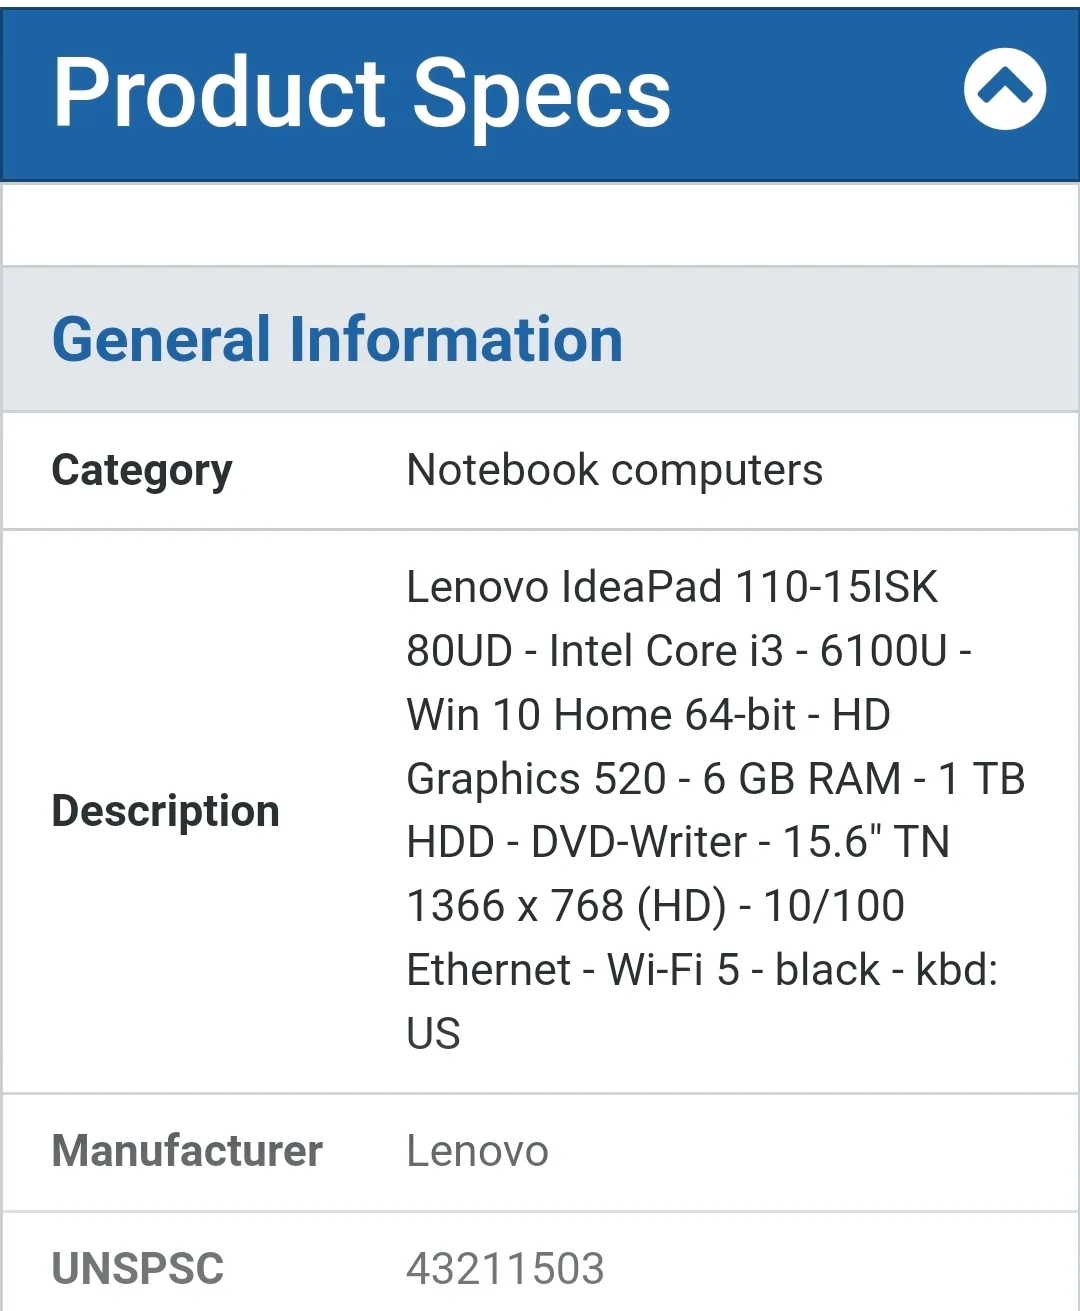Click the Manufacturer row label
Screen dimensions: 1080x1311
(186, 1151)
